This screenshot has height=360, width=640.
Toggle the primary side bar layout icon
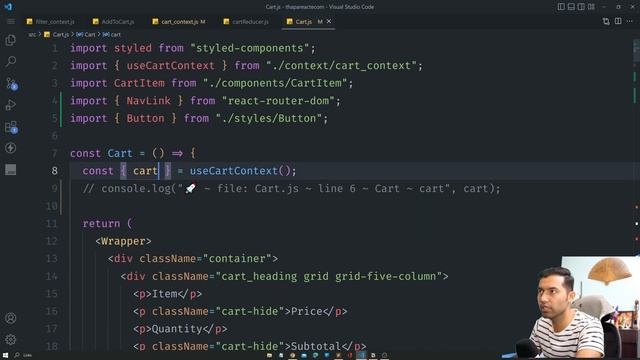561,7
